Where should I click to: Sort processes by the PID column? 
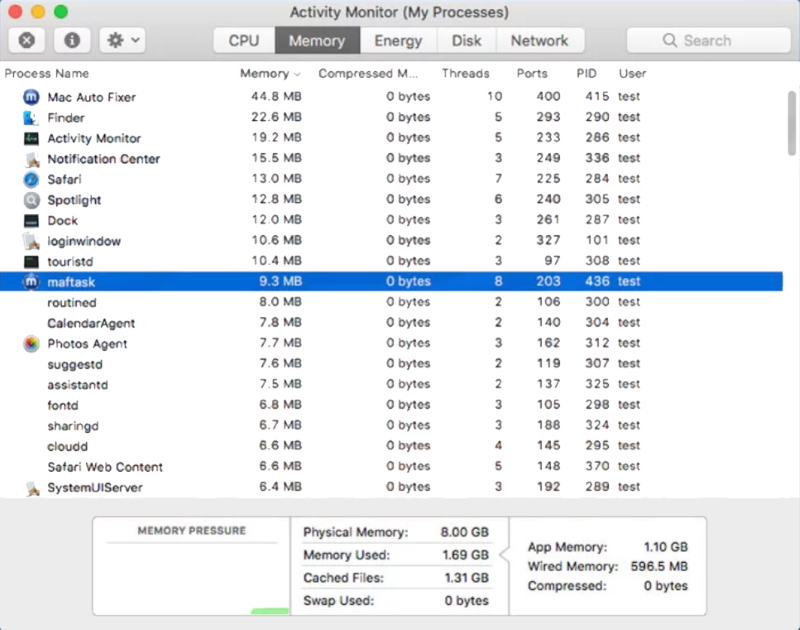click(x=587, y=74)
